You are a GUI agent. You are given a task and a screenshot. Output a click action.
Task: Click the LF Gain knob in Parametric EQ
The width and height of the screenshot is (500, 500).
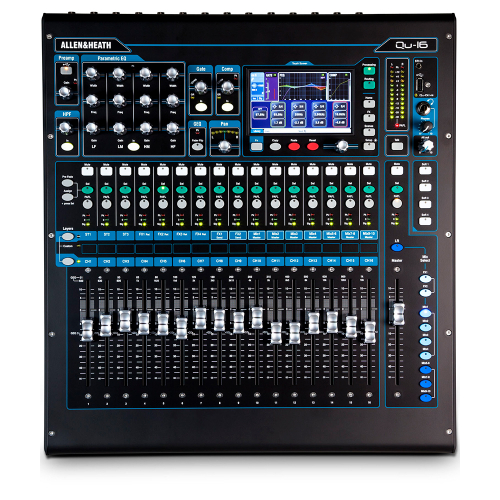92,128
